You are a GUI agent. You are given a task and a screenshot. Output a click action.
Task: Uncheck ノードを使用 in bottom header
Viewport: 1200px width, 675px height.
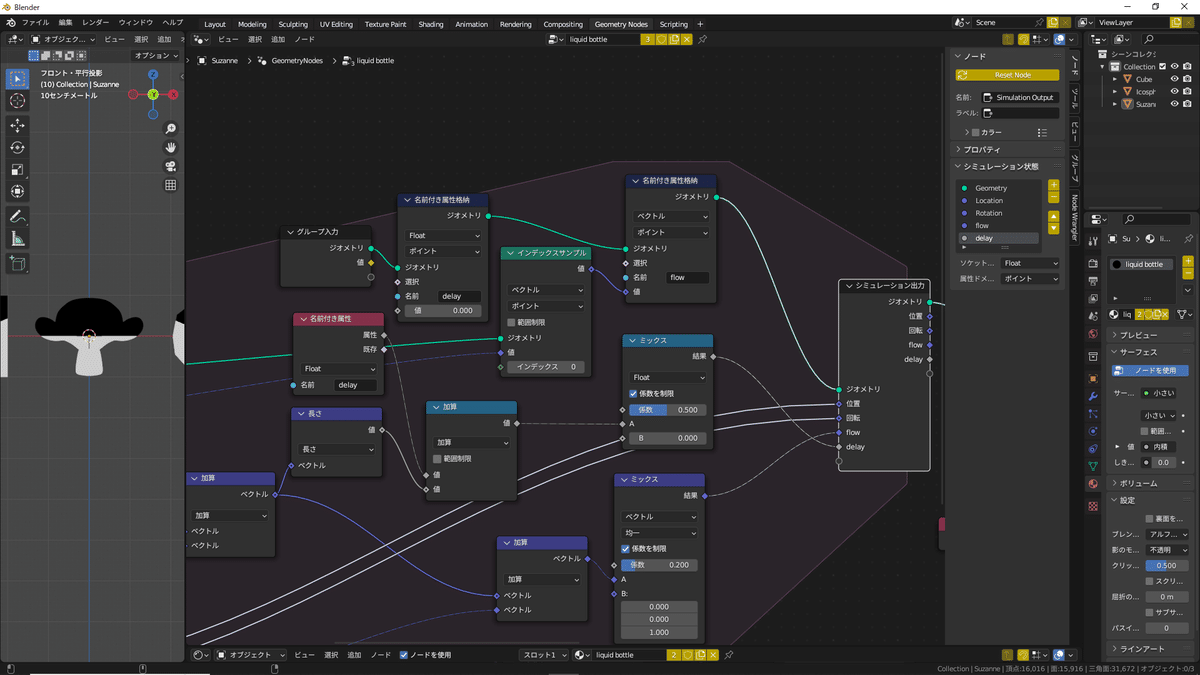[x=404, y=655]
